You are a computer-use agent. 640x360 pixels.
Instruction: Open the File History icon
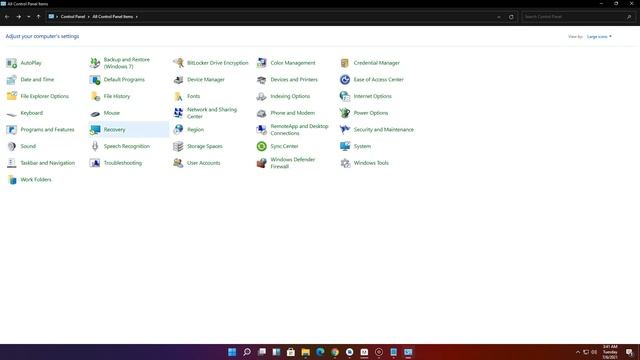click(95, 96)
